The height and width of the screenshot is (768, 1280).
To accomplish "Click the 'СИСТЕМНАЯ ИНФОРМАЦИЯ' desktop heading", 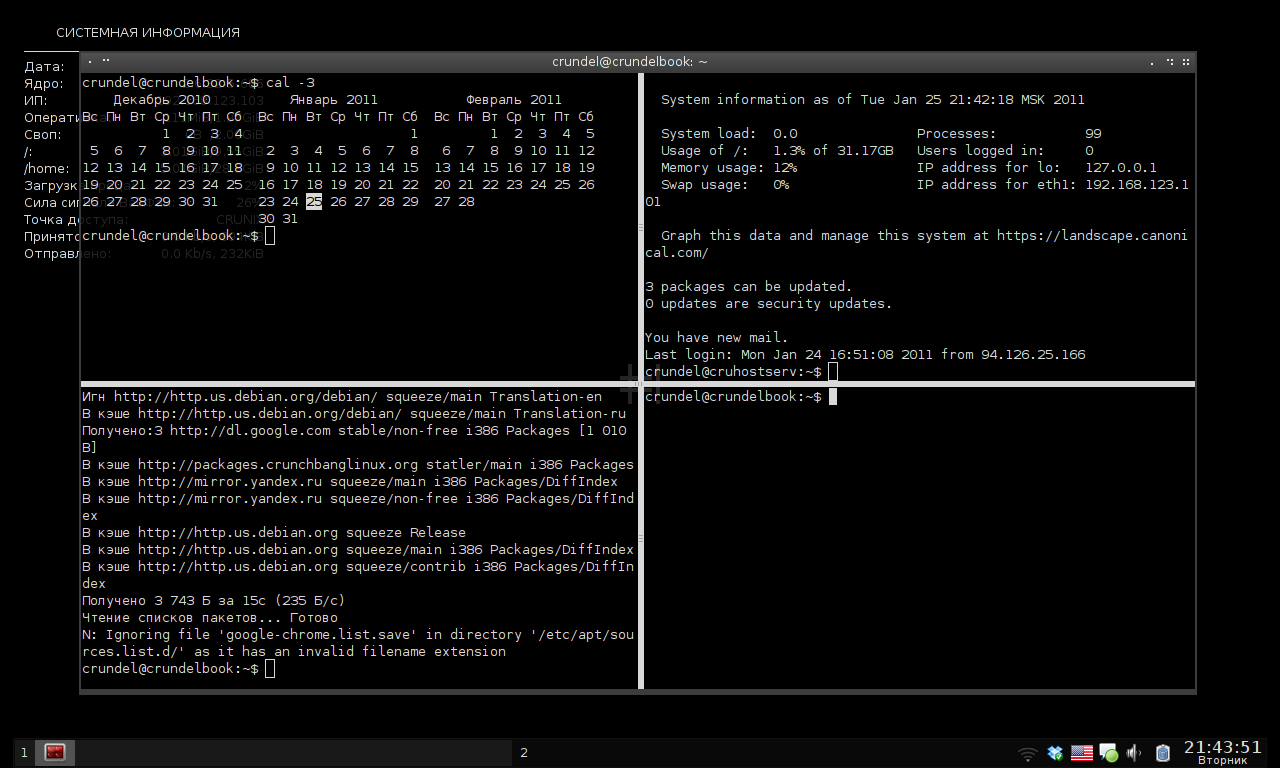I will click(148, 33).
